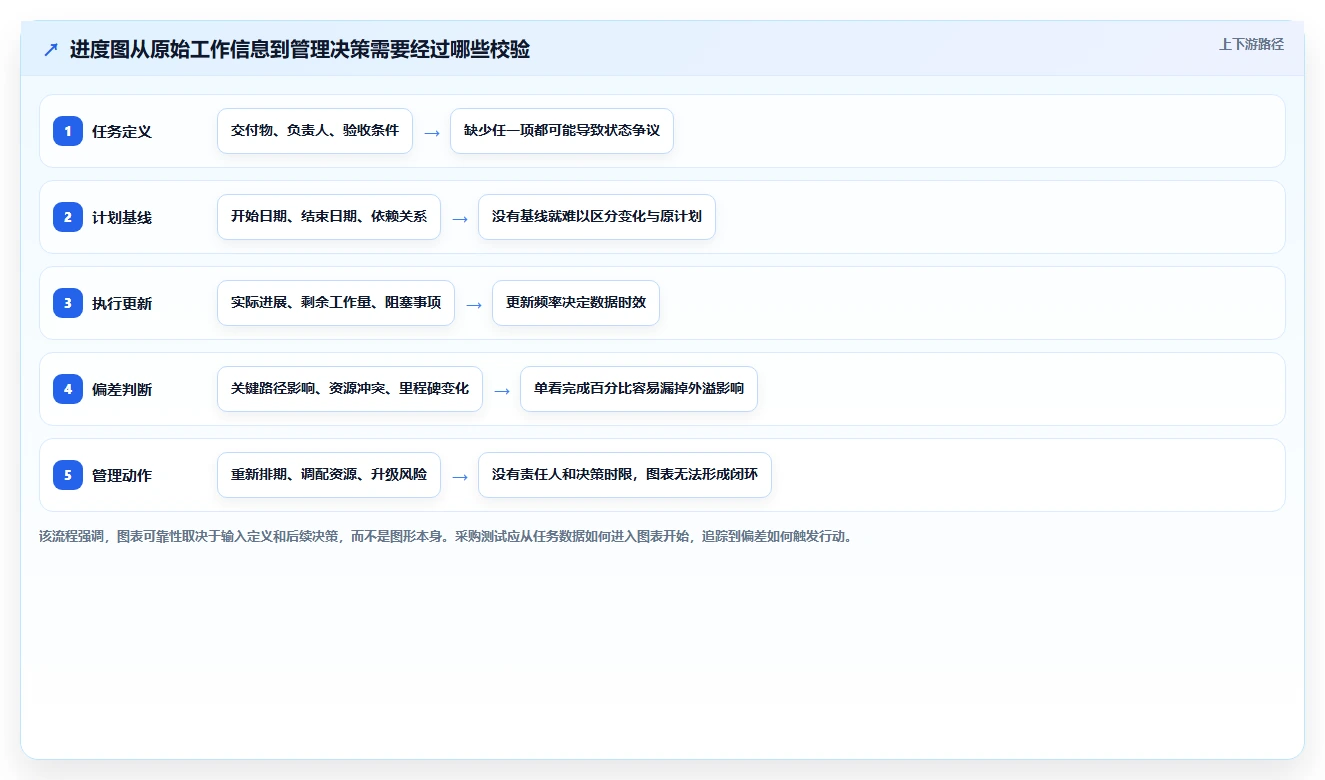
Task: Click the step 5 number badge
Action: point(68,475)
